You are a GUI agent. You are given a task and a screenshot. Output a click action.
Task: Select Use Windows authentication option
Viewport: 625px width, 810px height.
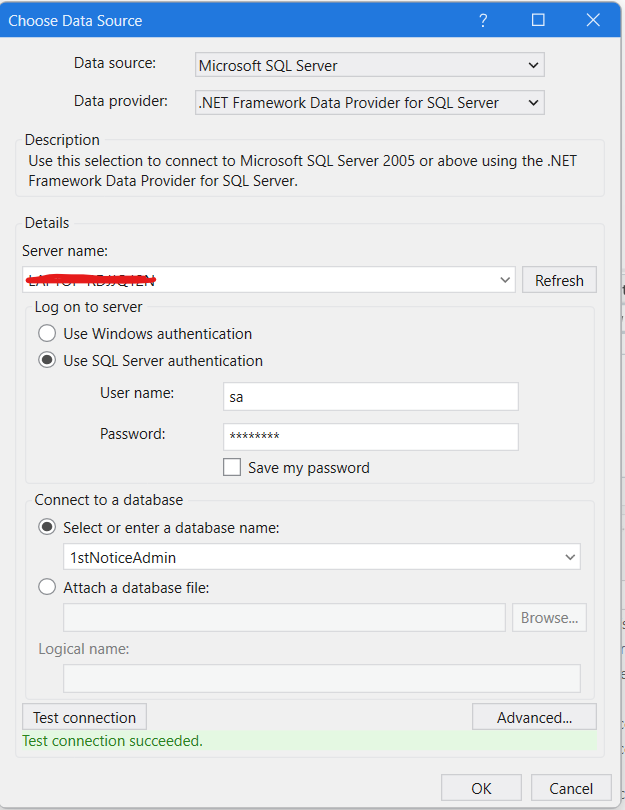[x=47, y=334]
